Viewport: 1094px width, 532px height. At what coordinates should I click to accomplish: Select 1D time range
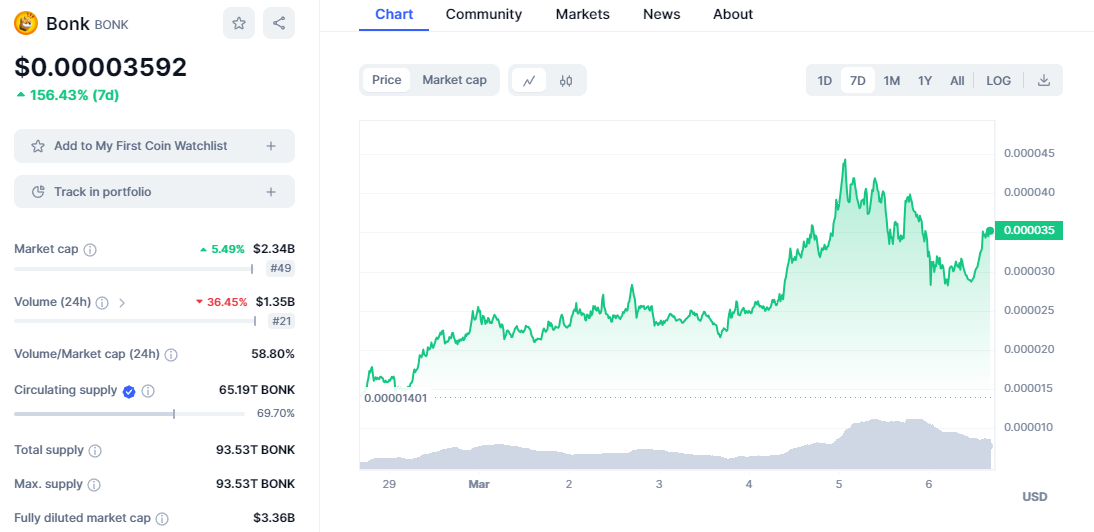pos(825,80)
